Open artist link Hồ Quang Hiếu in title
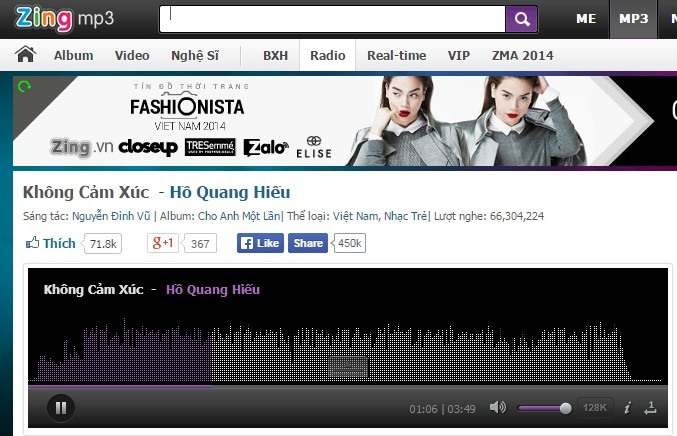The width and height of the screenshot is (677, 436). (230, 191)
